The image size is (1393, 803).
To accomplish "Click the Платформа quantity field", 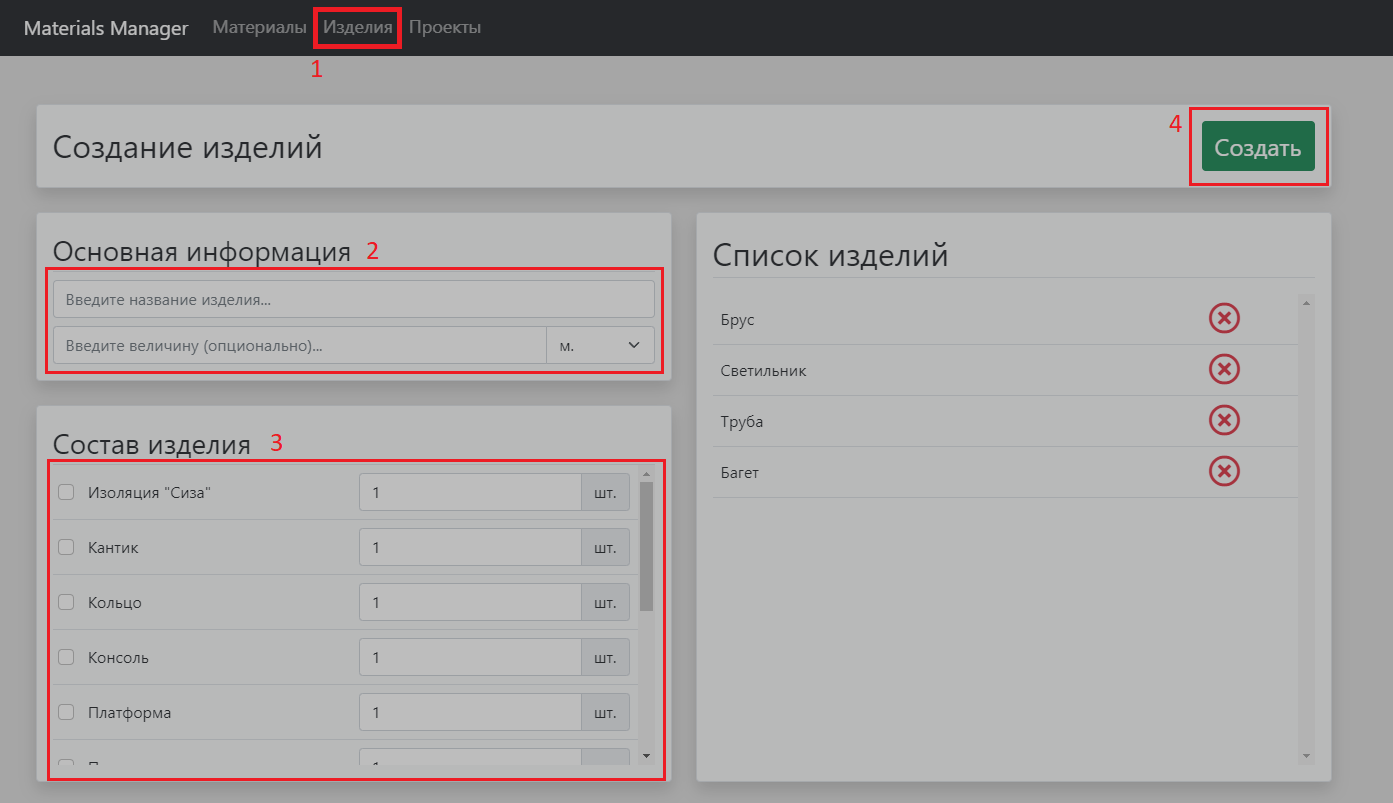I will (470, 712).
